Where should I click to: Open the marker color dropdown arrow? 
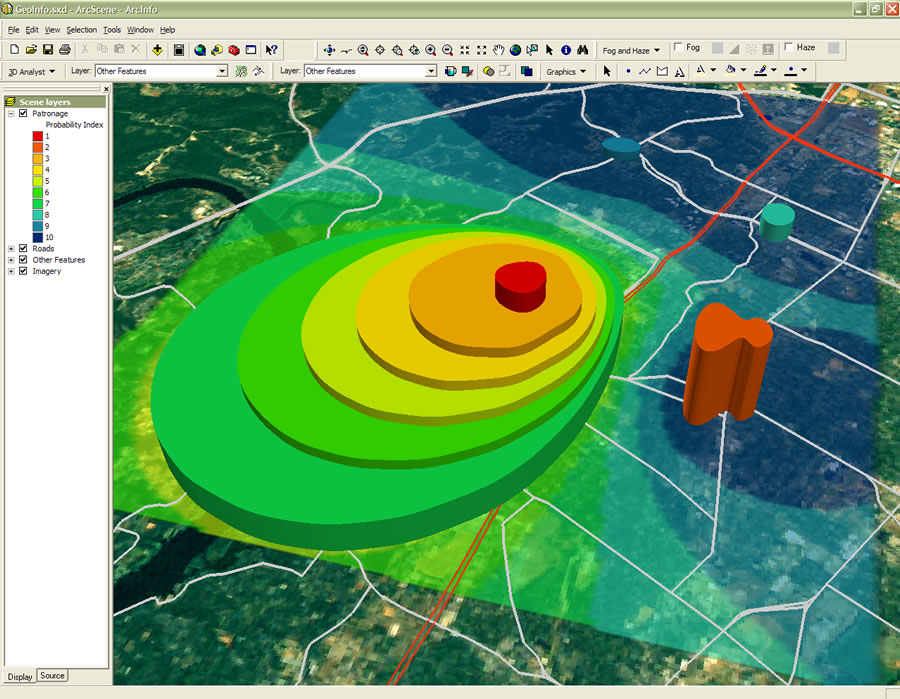[x=804, y=70]
